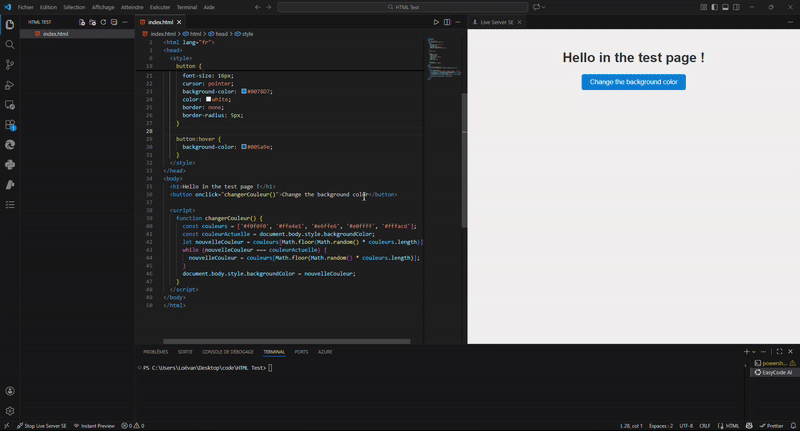Open the Azure view in activity bar

[x=10, y=185]
